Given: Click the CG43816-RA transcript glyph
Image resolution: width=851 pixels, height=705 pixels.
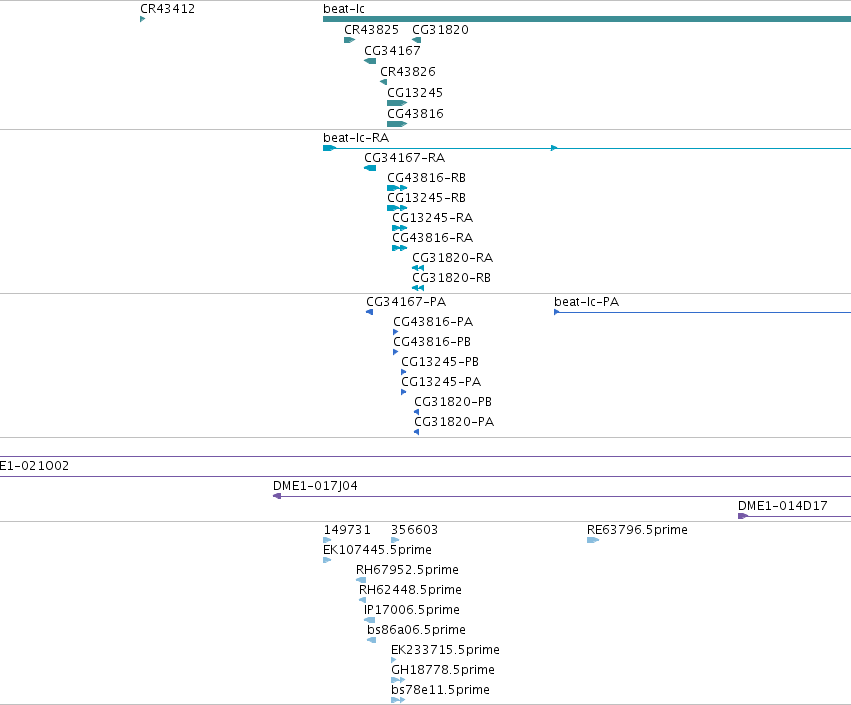Looking at the screenshot, I should tap(399, 248).
